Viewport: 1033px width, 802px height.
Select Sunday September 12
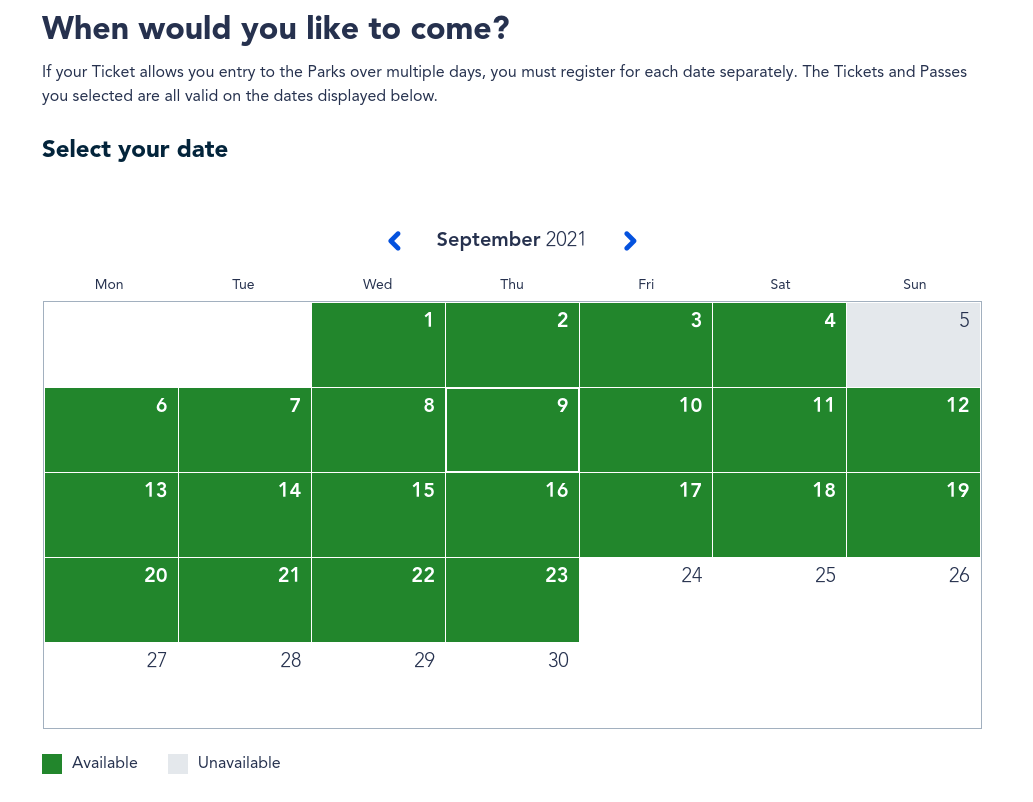coord(914,430)
